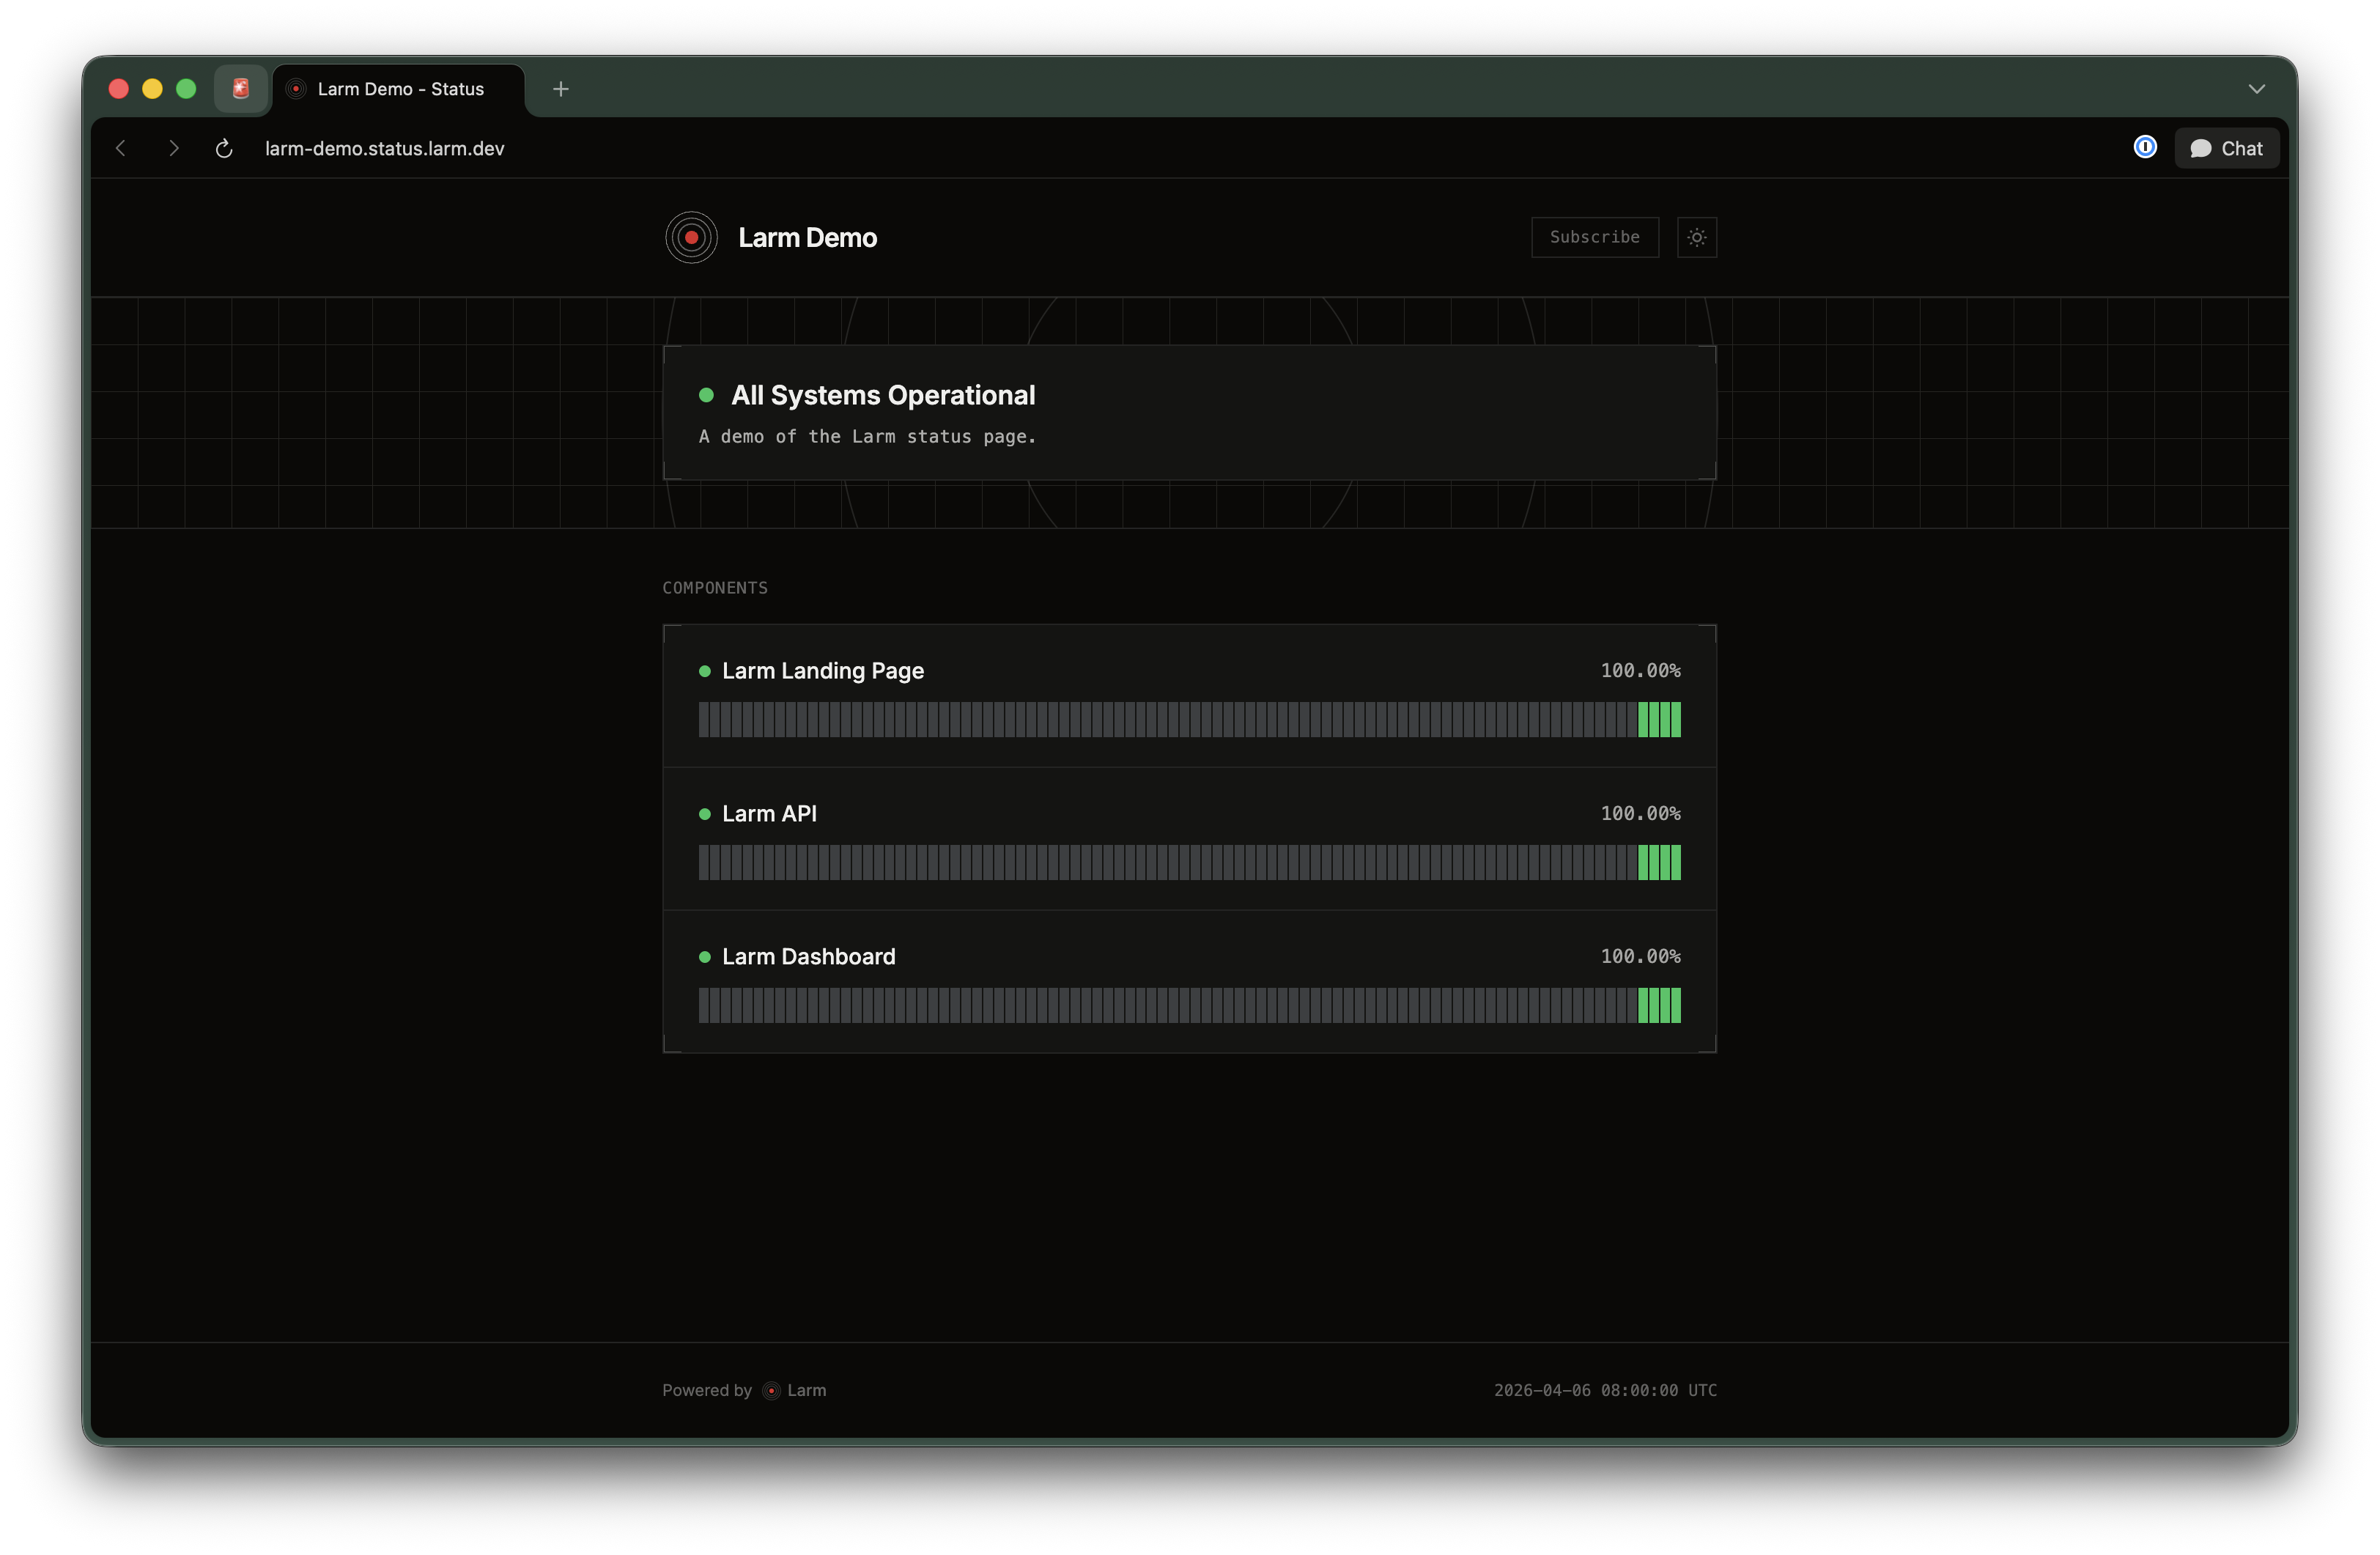Screen dimensions: 2380x1555
Task: Click the Larm Dashboard 100.00% uptime value
Action: (x=1640, y=957)
